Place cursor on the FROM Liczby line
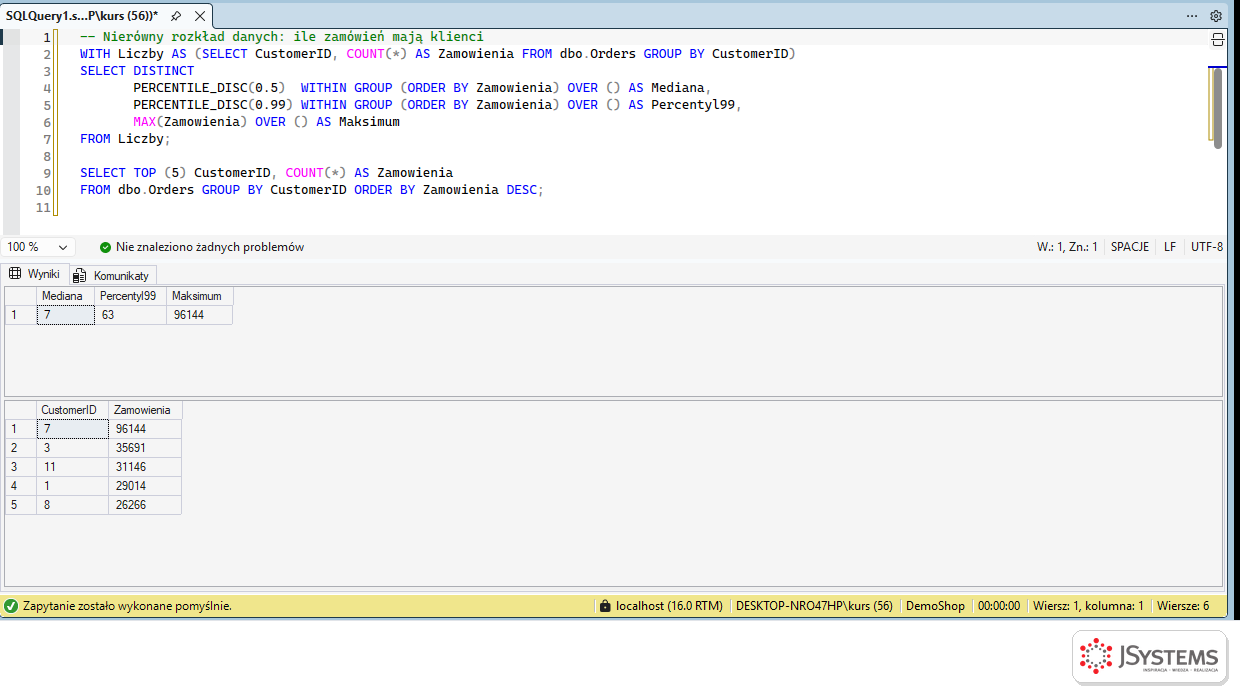 [x=126, y=139]
